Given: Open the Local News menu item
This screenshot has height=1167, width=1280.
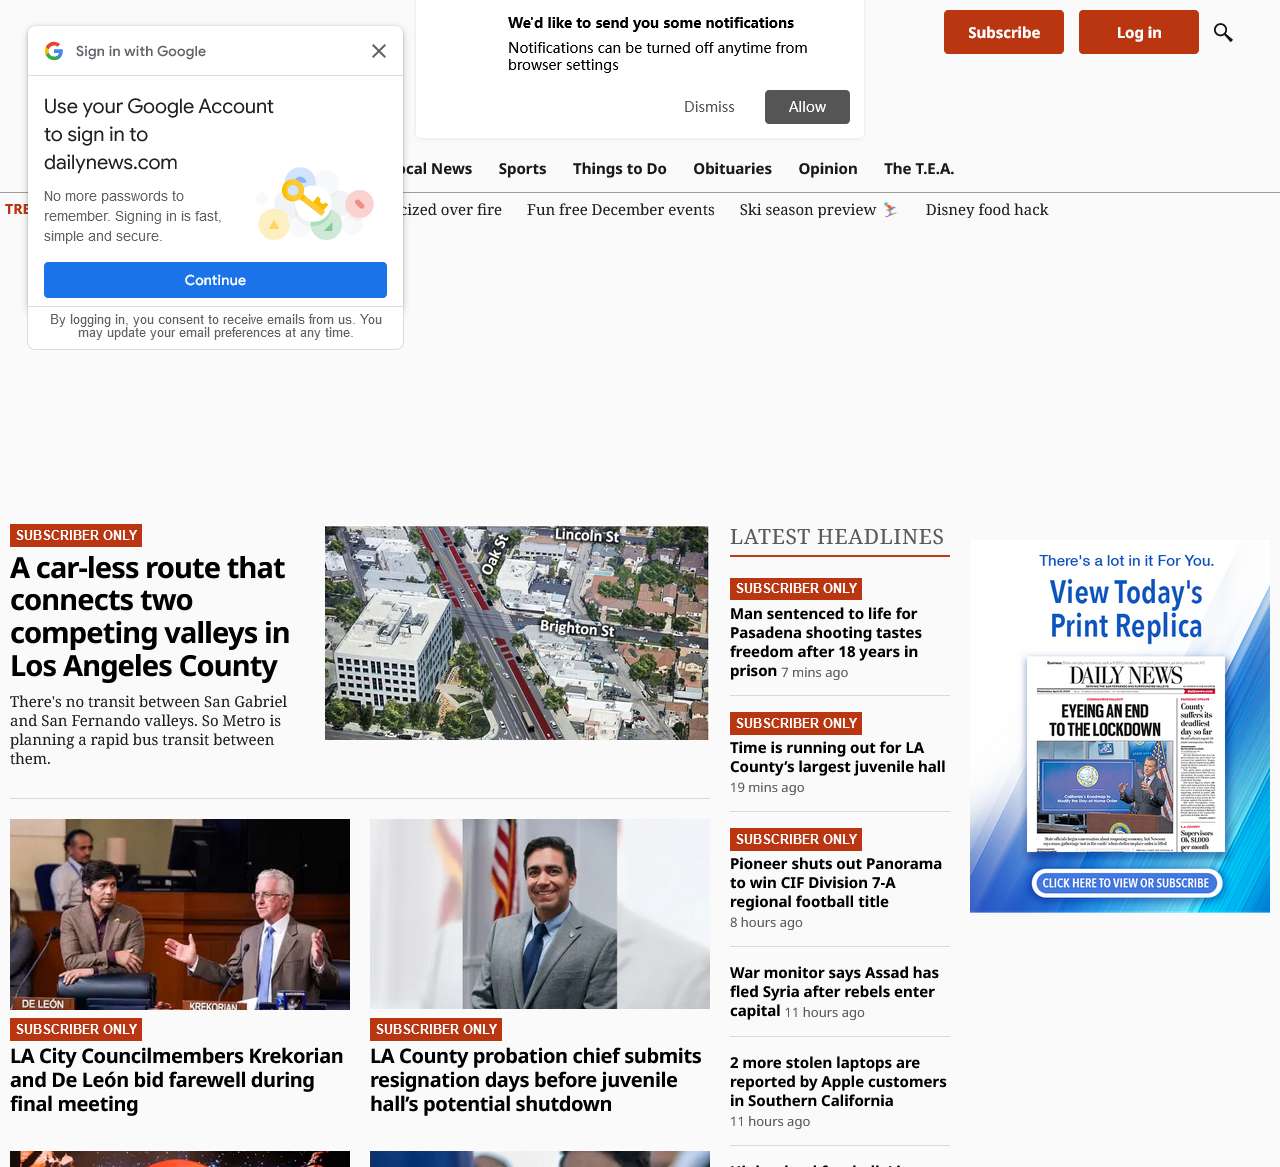Looking at the screenshot, I should point(437,169).
